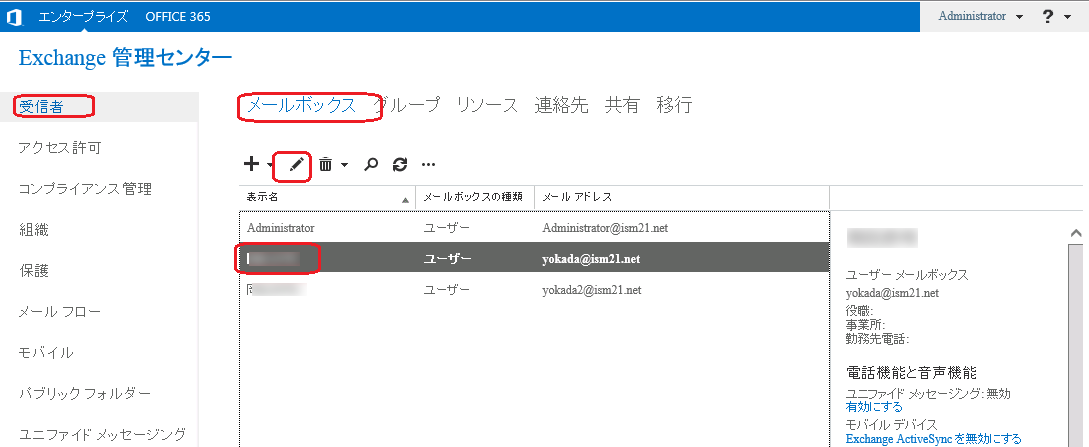The height and width of the screenshot is (447, 1089).
Task: Click the refresh icon in toolbar
Action: [x=400, y=164]
